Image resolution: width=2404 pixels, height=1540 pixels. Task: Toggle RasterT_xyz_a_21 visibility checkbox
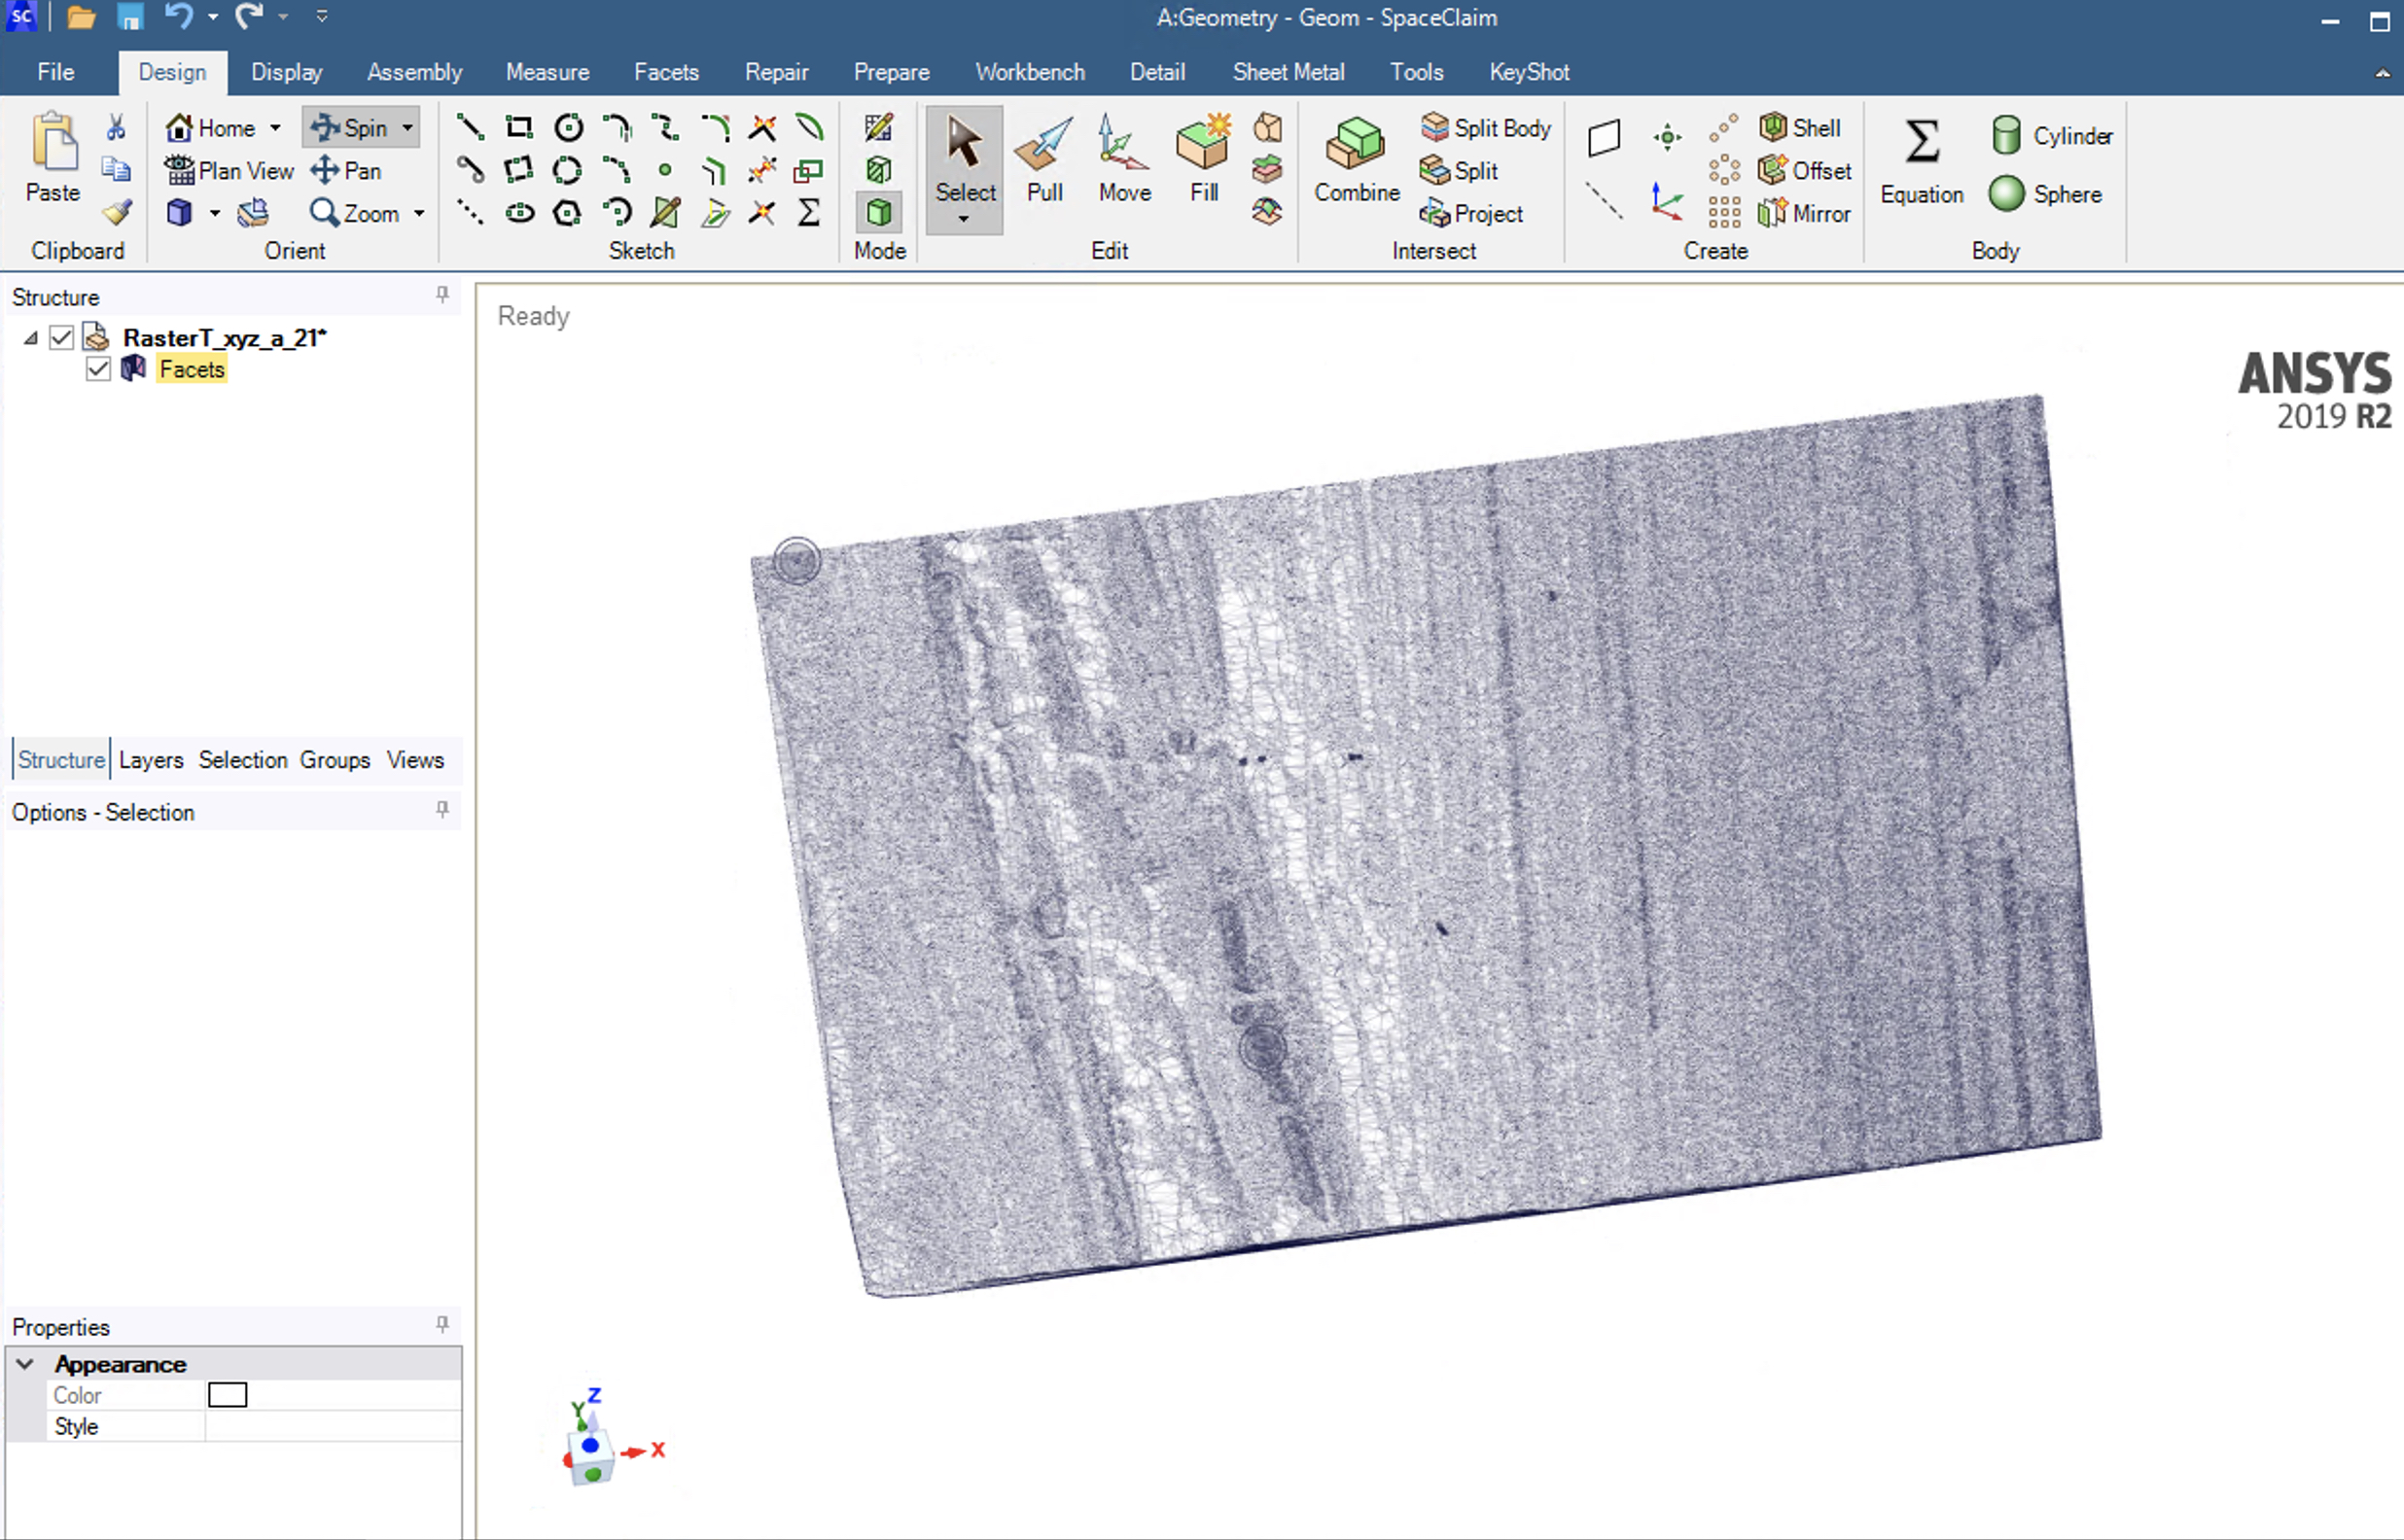62,338
